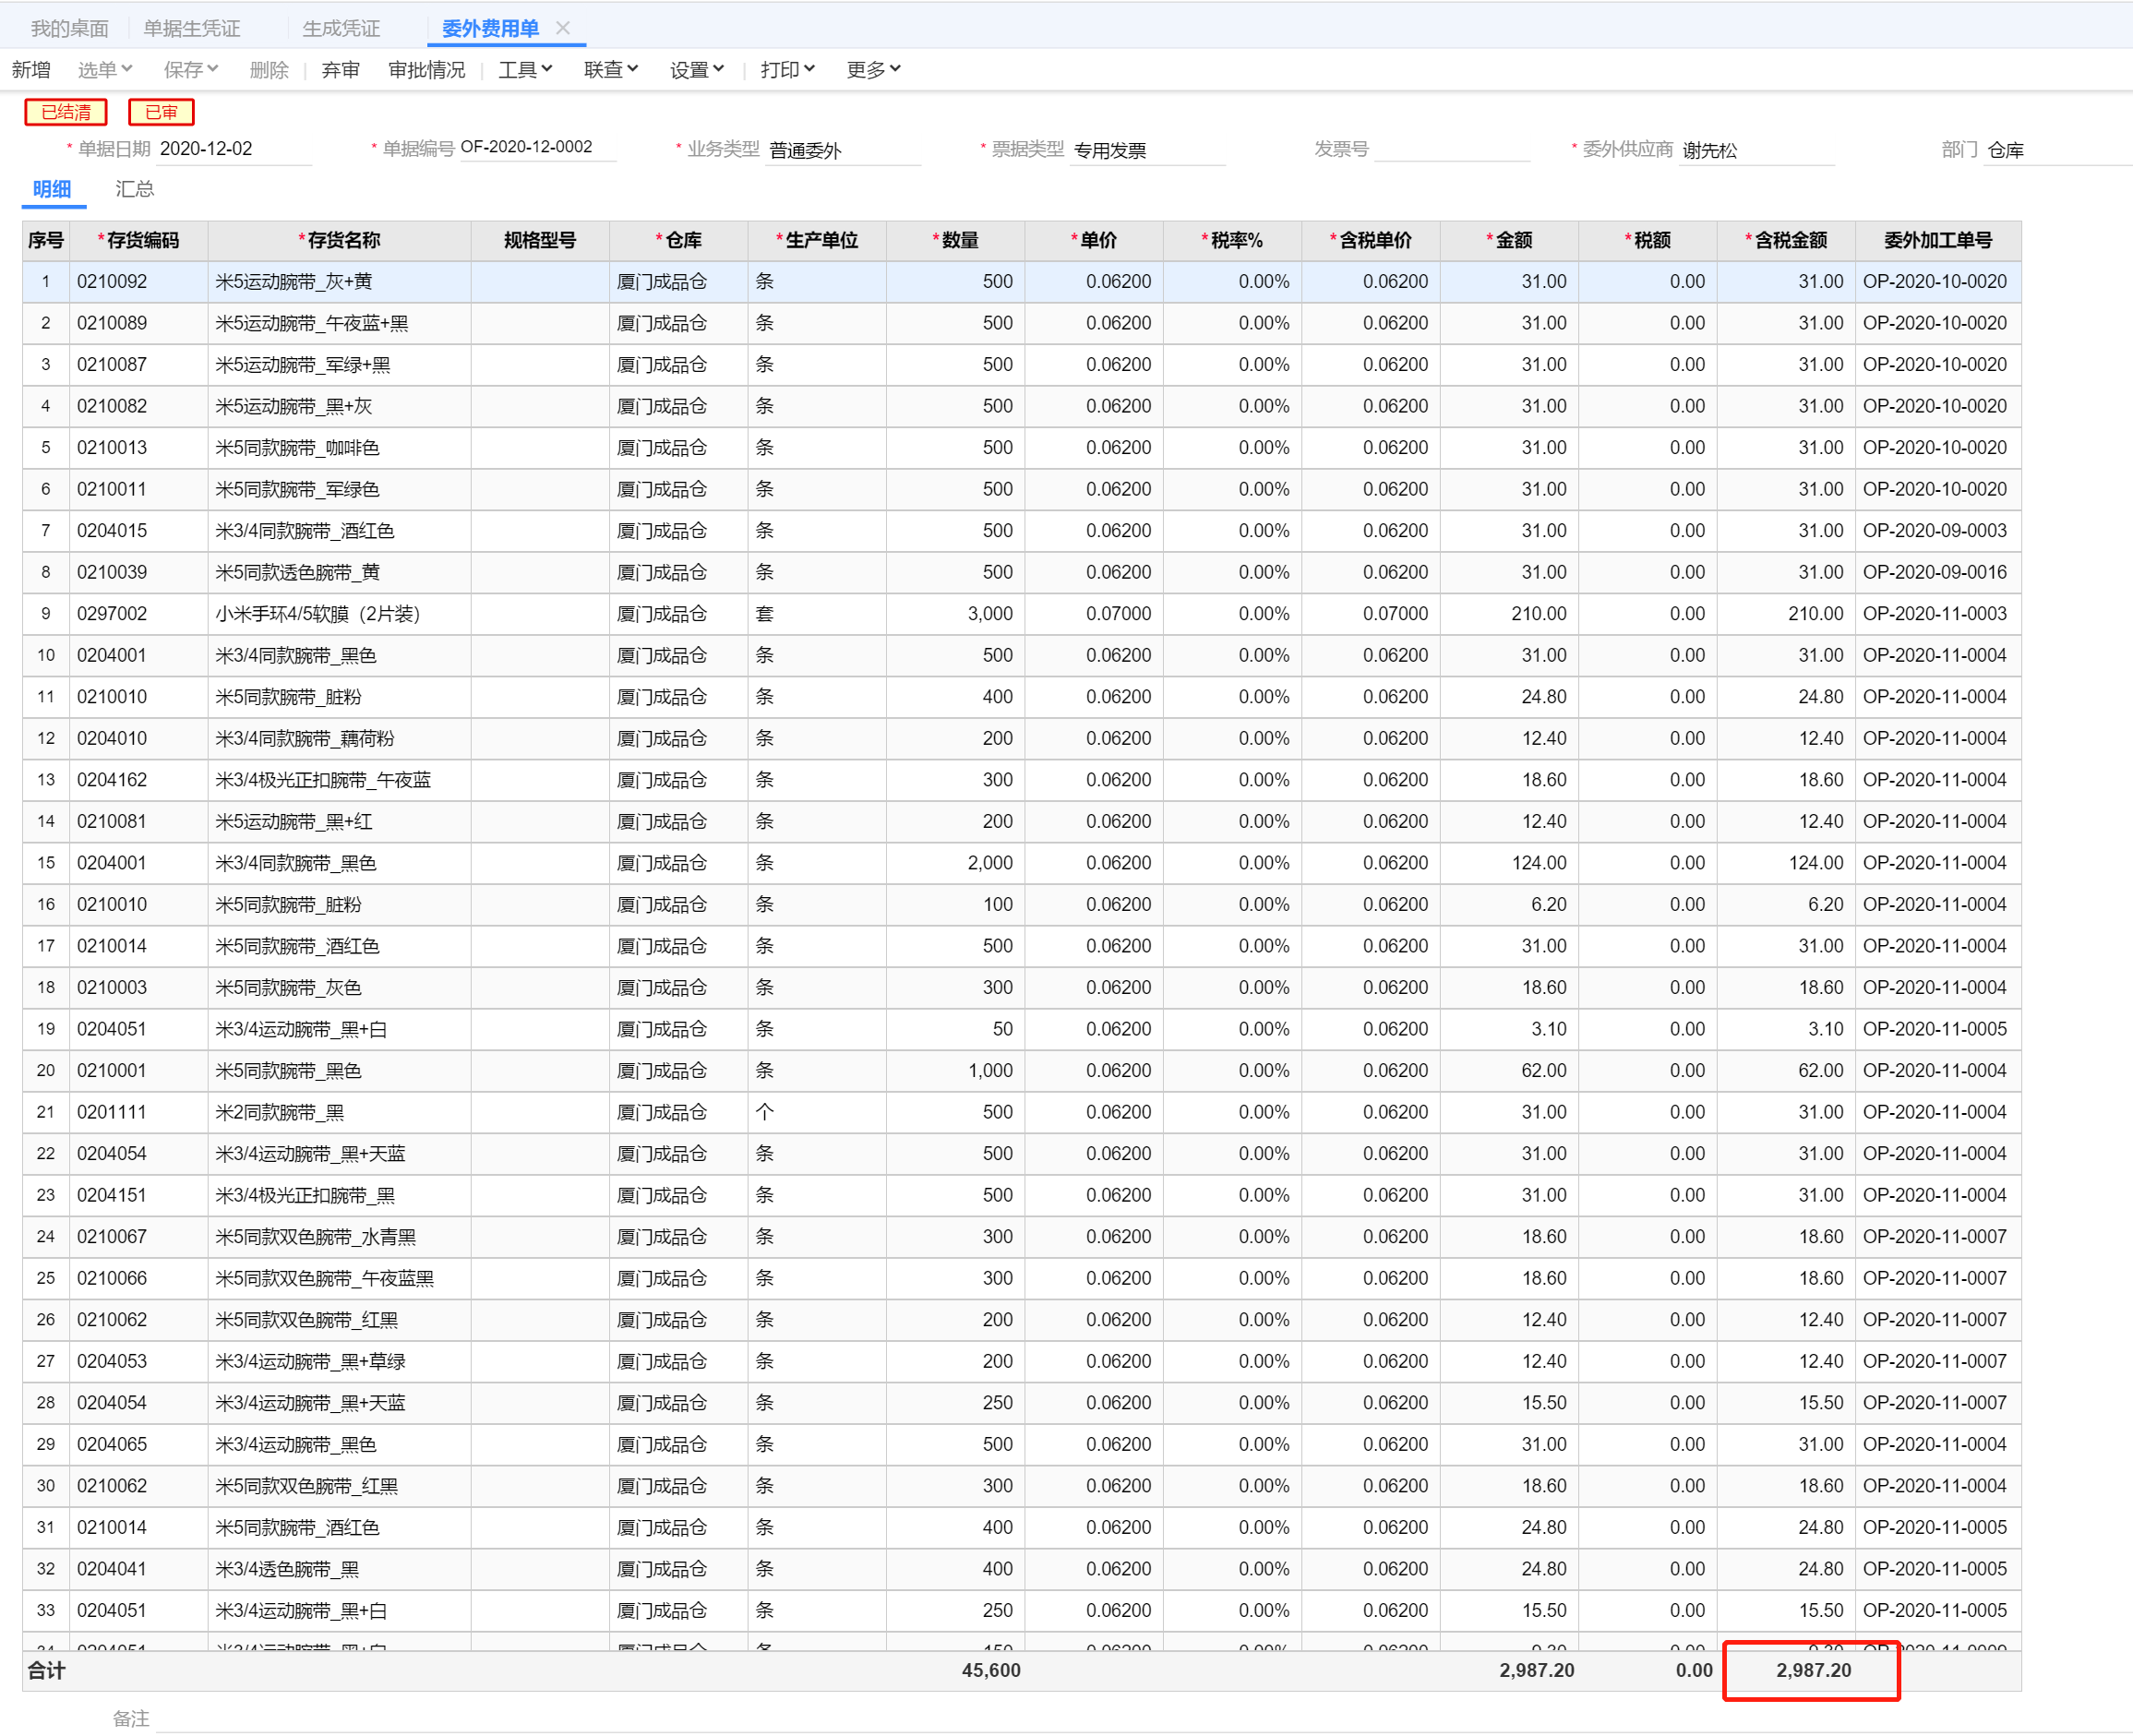Image resolution: width=2133 pixels, height=1736 pixels.
Task: Expand the 更多 menu
Action: point(873,69)
